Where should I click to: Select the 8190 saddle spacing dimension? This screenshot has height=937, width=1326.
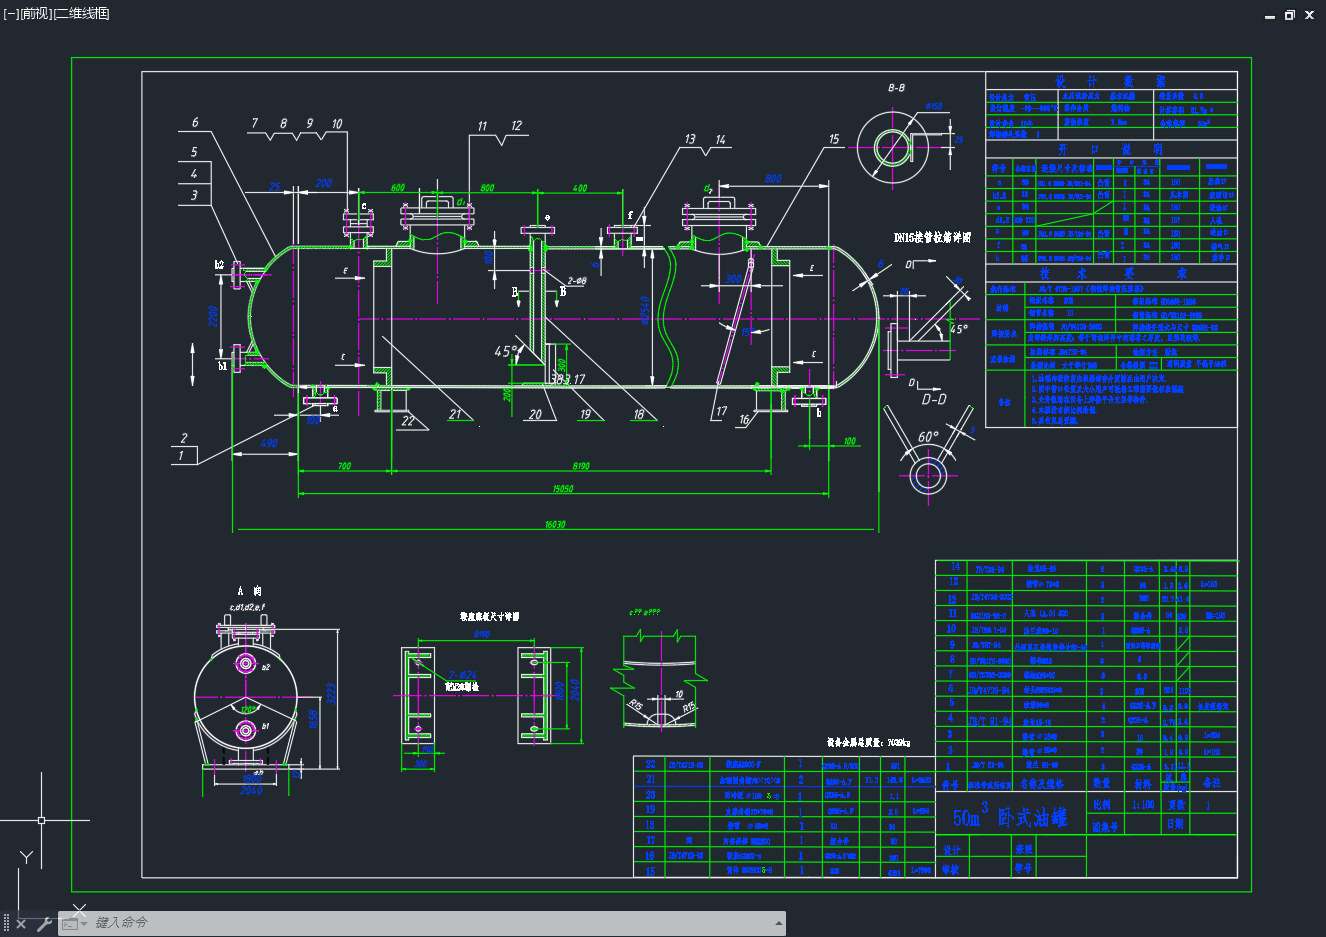tap(581, 466)
